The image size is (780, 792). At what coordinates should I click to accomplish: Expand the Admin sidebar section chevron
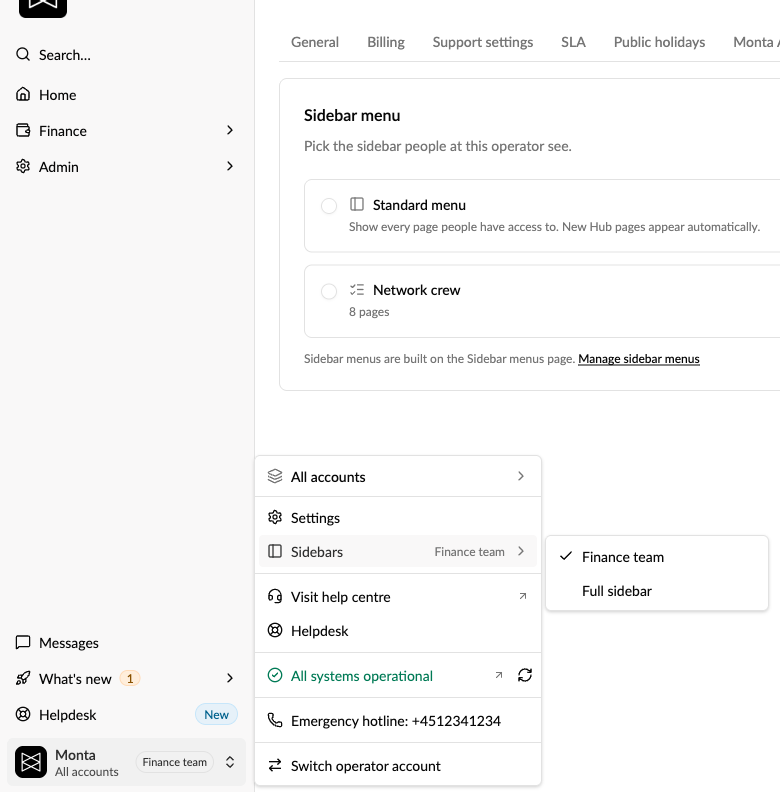pos(230,166)
